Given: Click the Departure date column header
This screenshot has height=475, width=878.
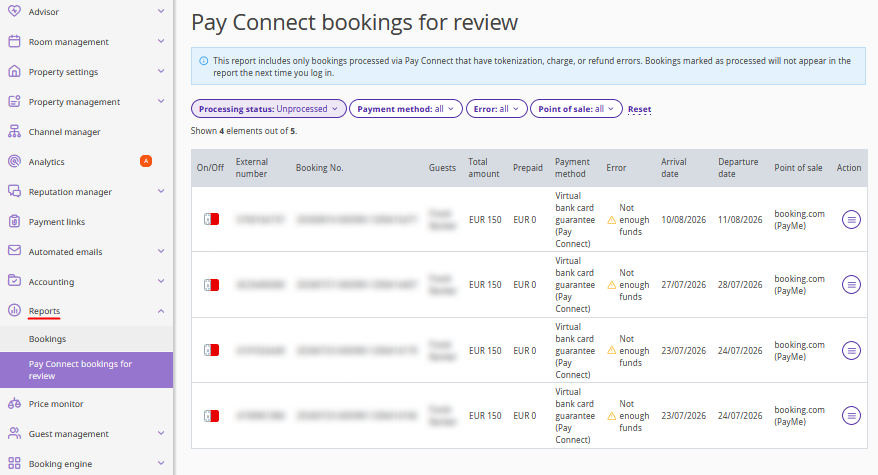Looking at the screenshot, I should pos(738,167).
